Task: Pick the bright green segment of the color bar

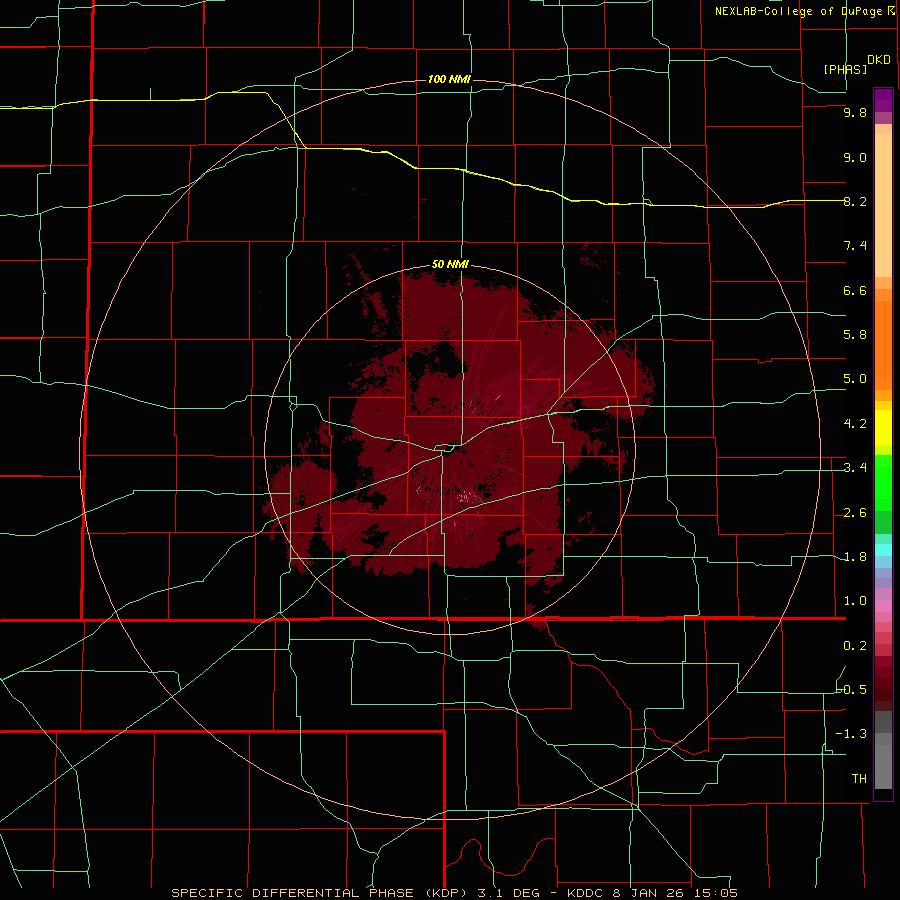Action: coord(883,482)
